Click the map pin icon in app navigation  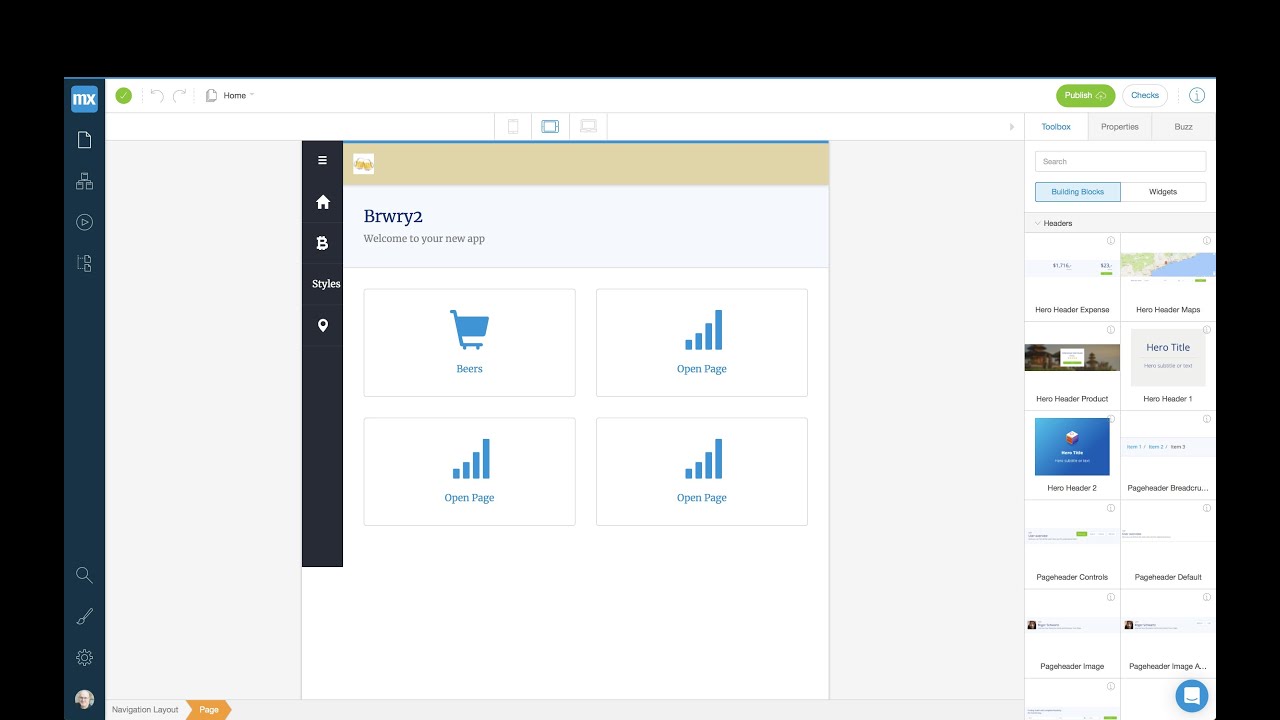[322, 325]
